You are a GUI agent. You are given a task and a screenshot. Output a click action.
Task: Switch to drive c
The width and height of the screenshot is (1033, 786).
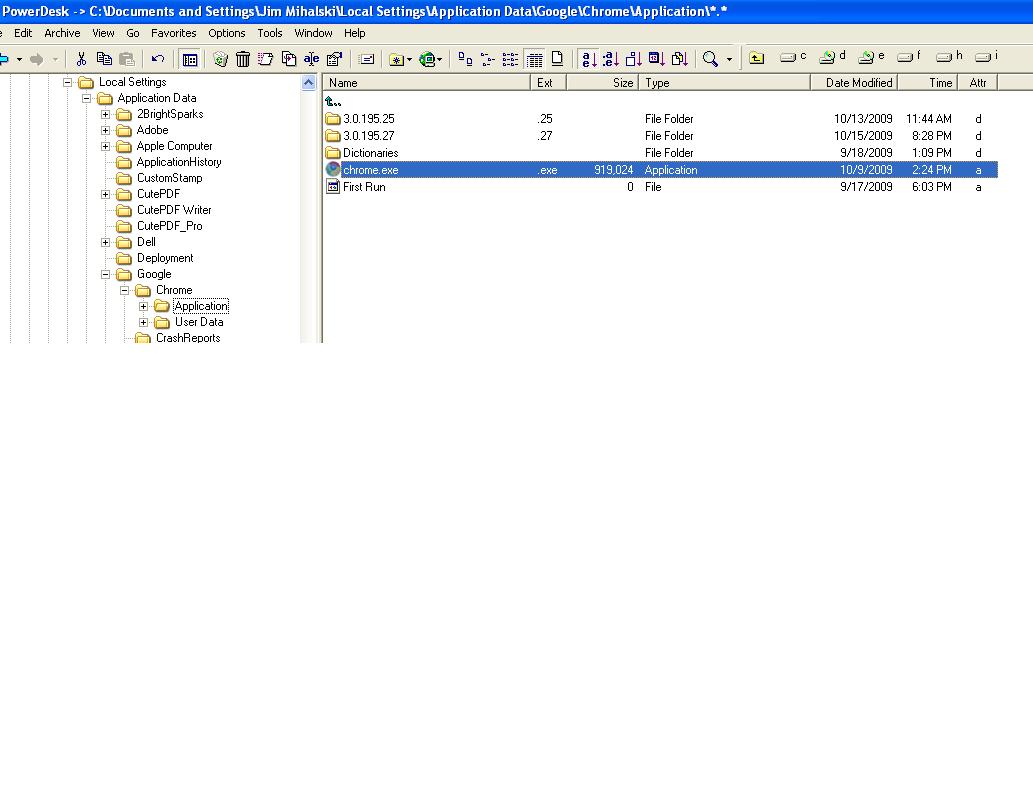(x=793, y=57)
